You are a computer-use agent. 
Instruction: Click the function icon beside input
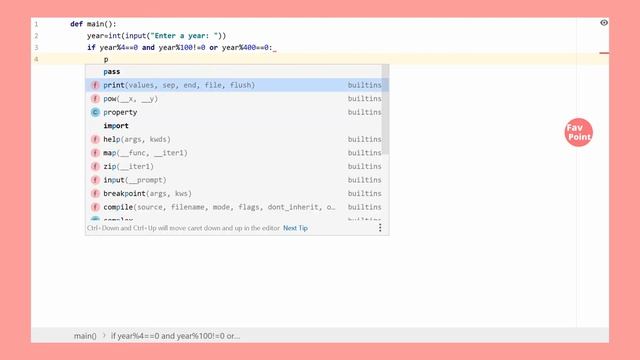tap(95, 180)
